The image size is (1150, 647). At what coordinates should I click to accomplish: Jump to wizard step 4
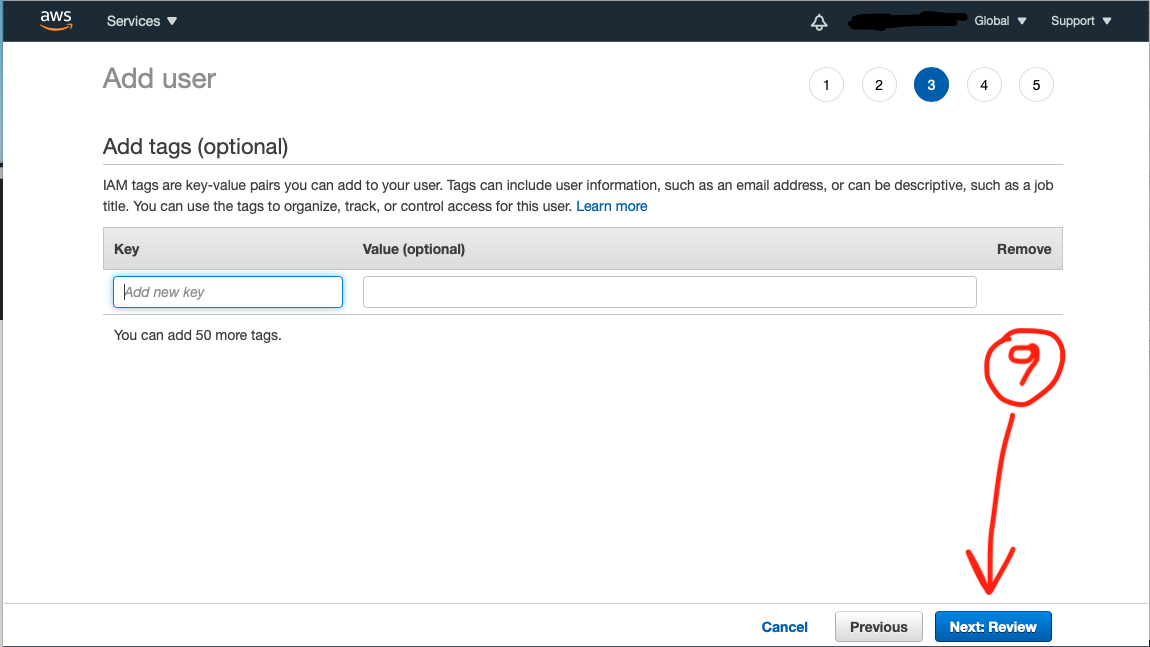[x=984, y=85]
